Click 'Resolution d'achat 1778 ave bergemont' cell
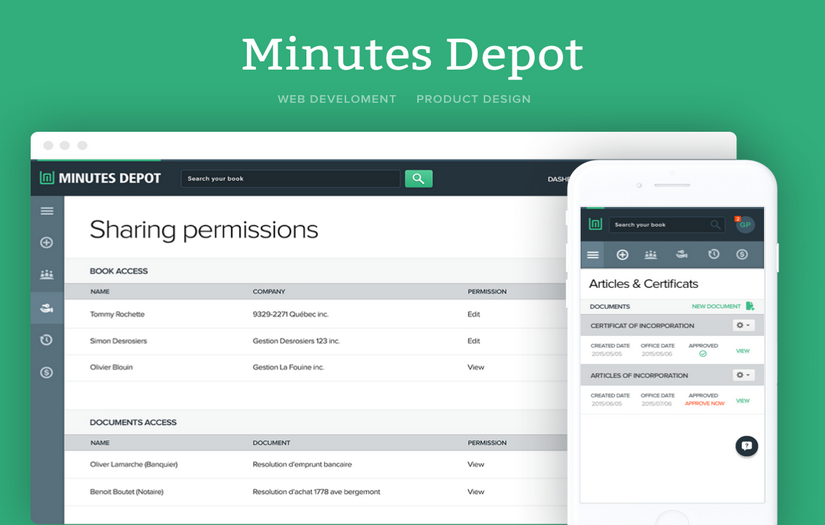Screen dimensions: 825x525 pyautogui.click(x=316, y=492)
